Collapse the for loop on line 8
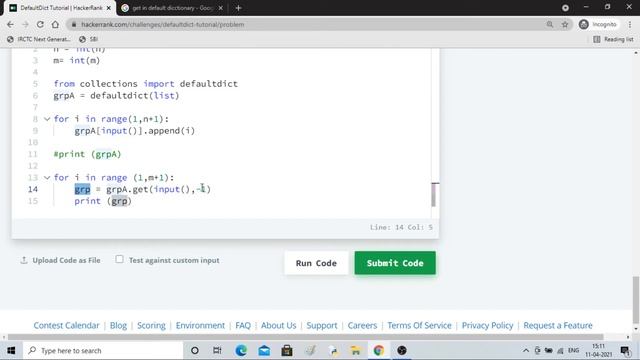Viewport: 640px width, 360px height. pyautogui.click(x=47, y=119)
